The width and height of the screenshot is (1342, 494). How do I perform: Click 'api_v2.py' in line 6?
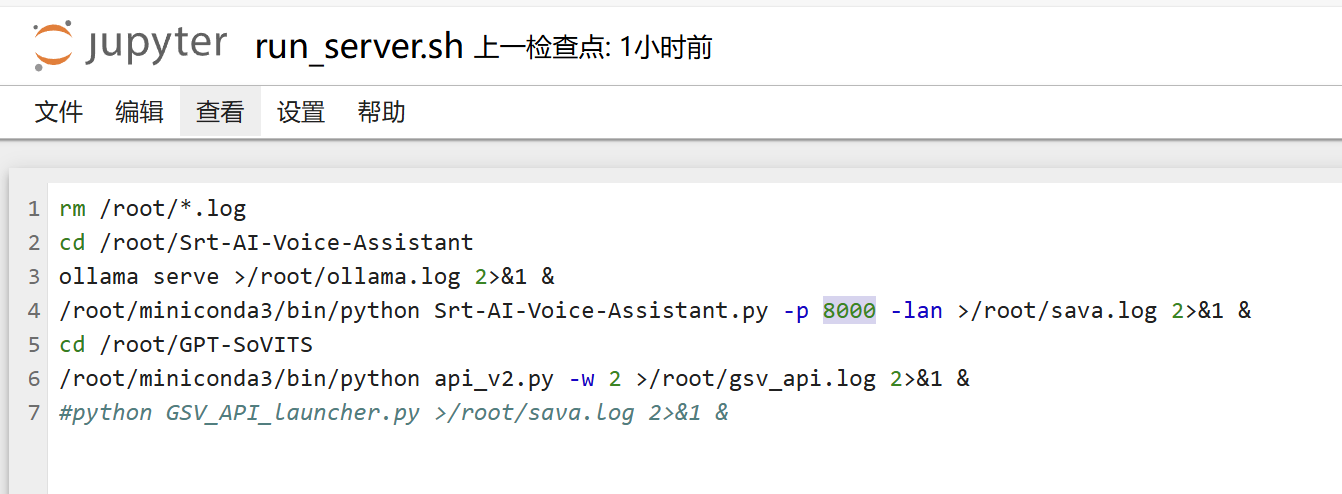pyautogui.click(x=494, y=379)
